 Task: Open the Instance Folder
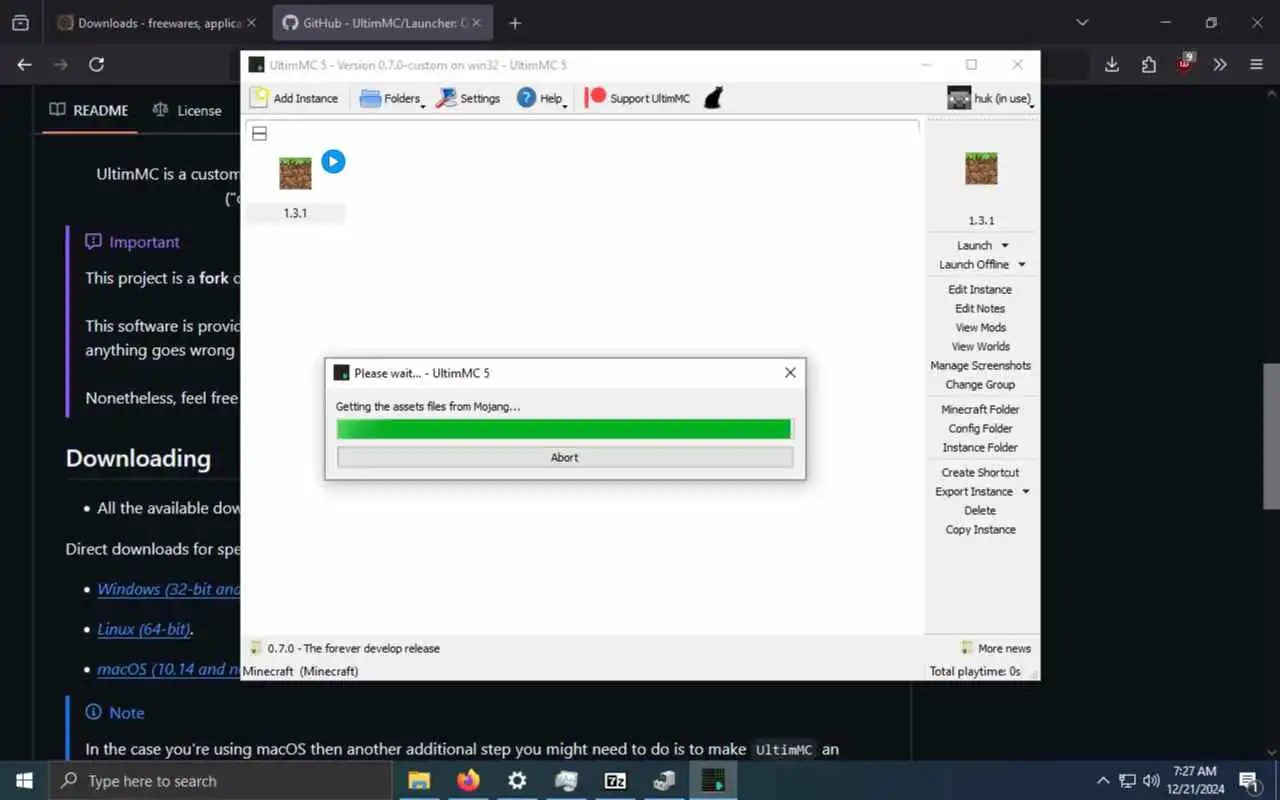980,447
